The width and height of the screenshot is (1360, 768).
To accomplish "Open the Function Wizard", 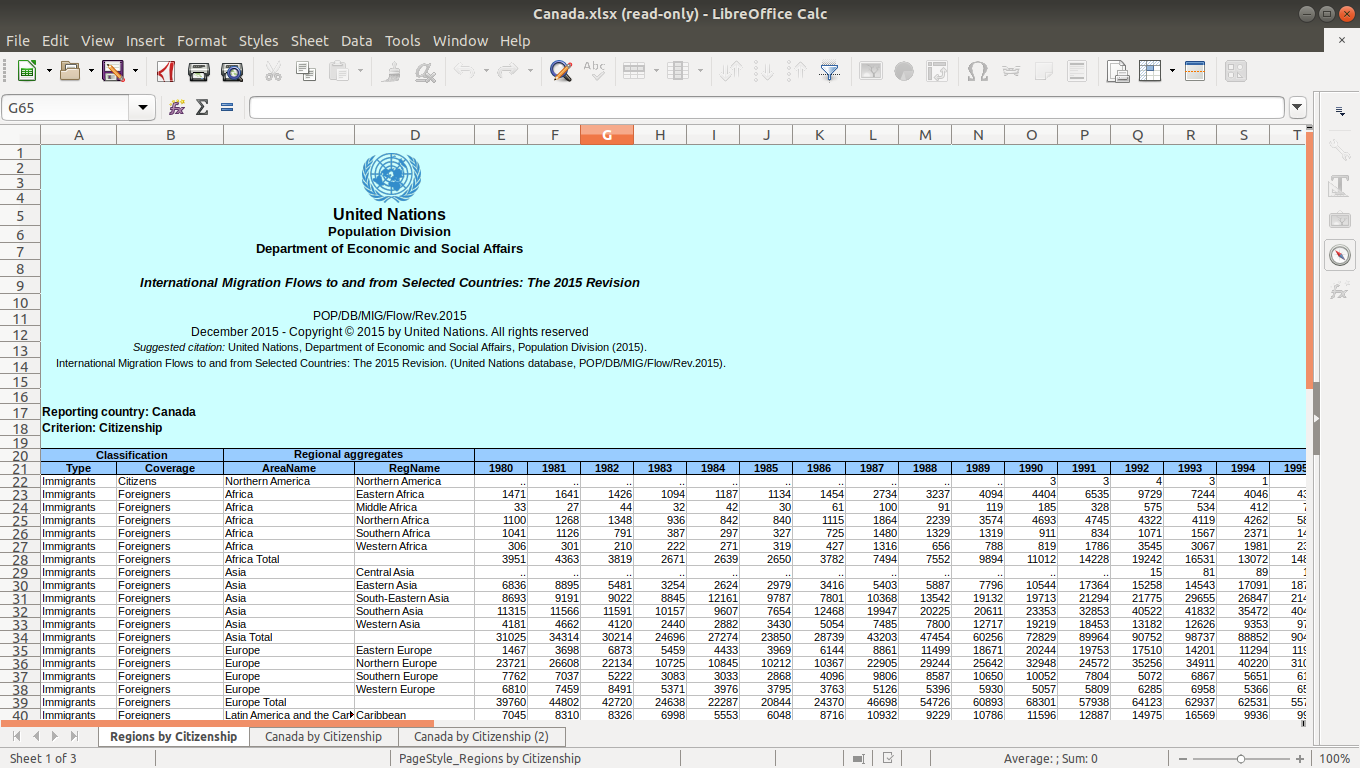I will [x=177, y=107].
